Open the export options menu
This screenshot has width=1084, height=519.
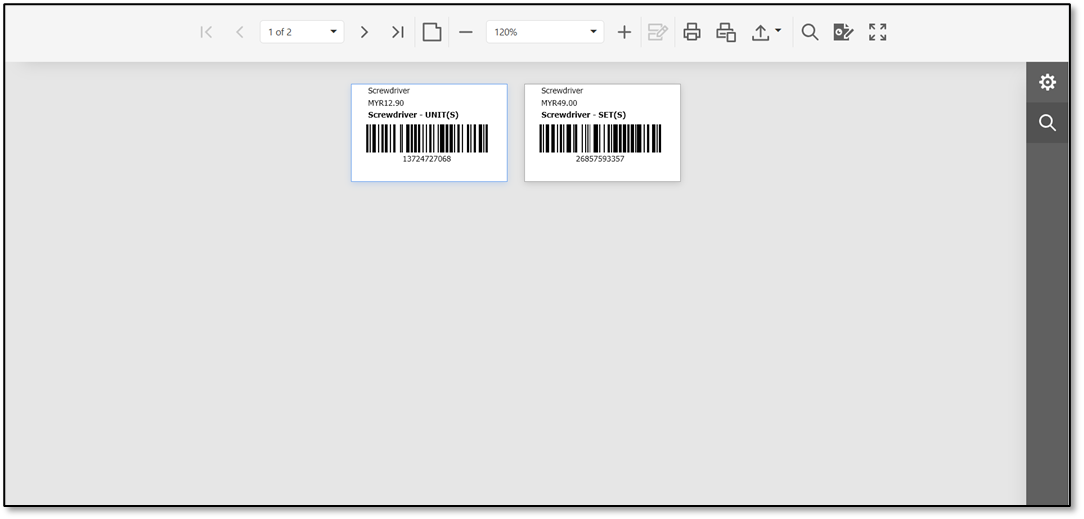click(766, 32)
